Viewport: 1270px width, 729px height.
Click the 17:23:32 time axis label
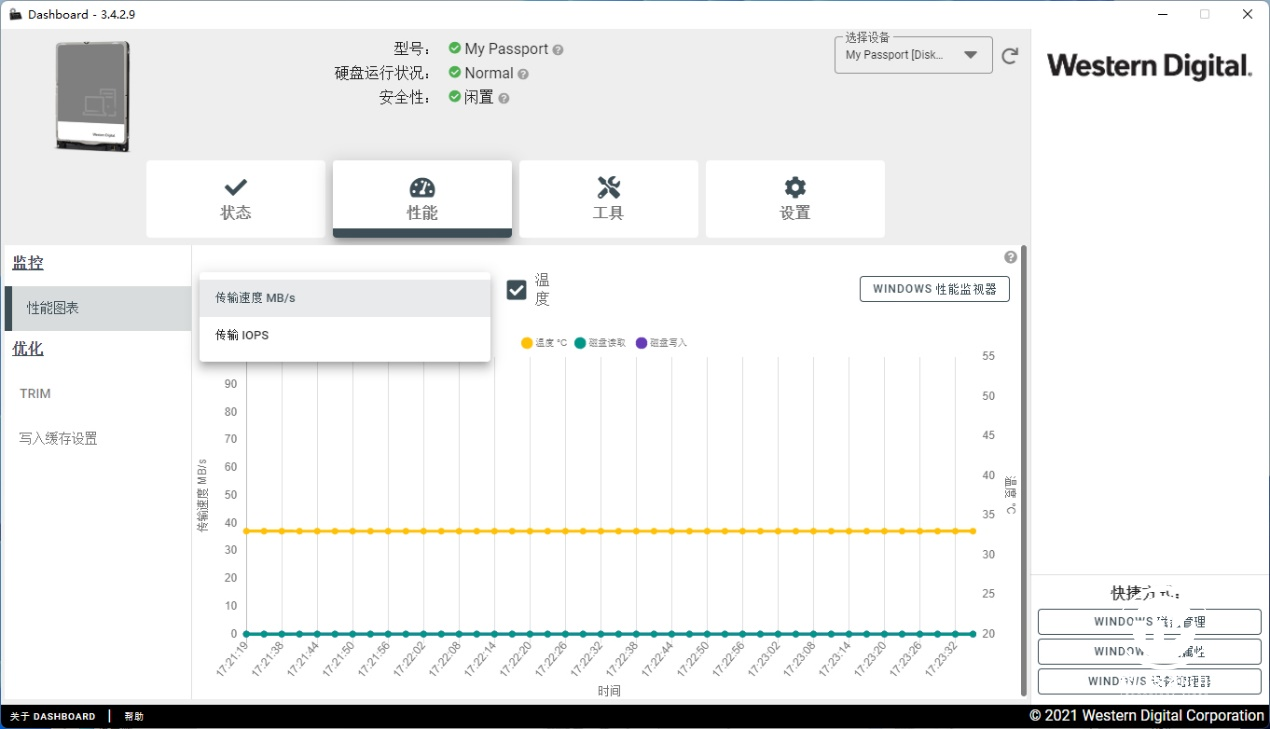point(941,660)
